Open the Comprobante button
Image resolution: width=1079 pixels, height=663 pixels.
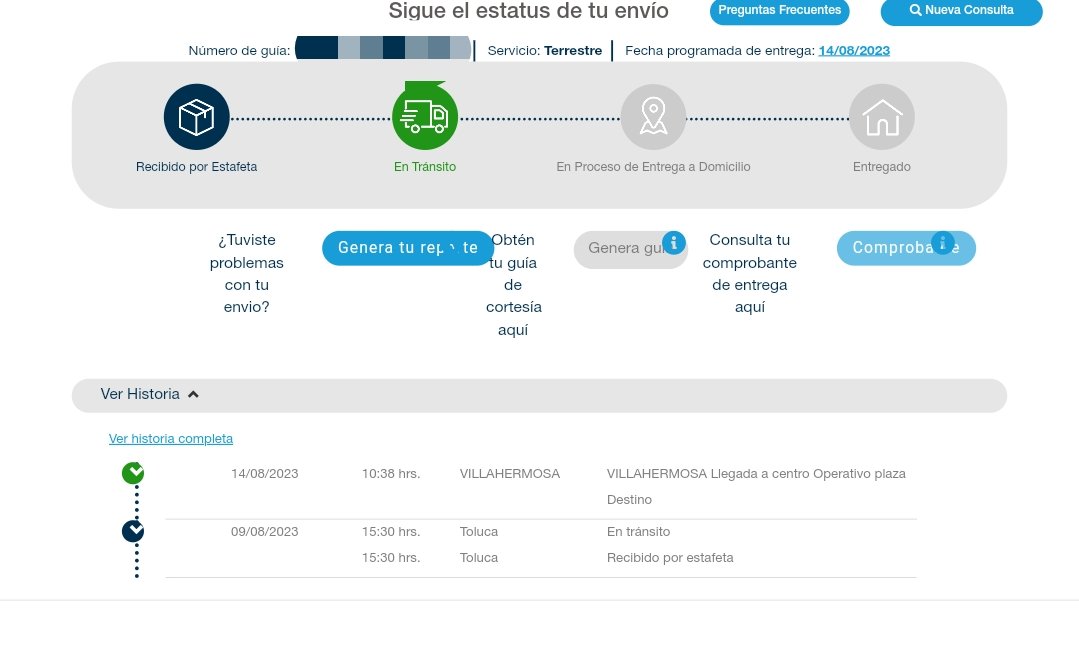[906, 248]
